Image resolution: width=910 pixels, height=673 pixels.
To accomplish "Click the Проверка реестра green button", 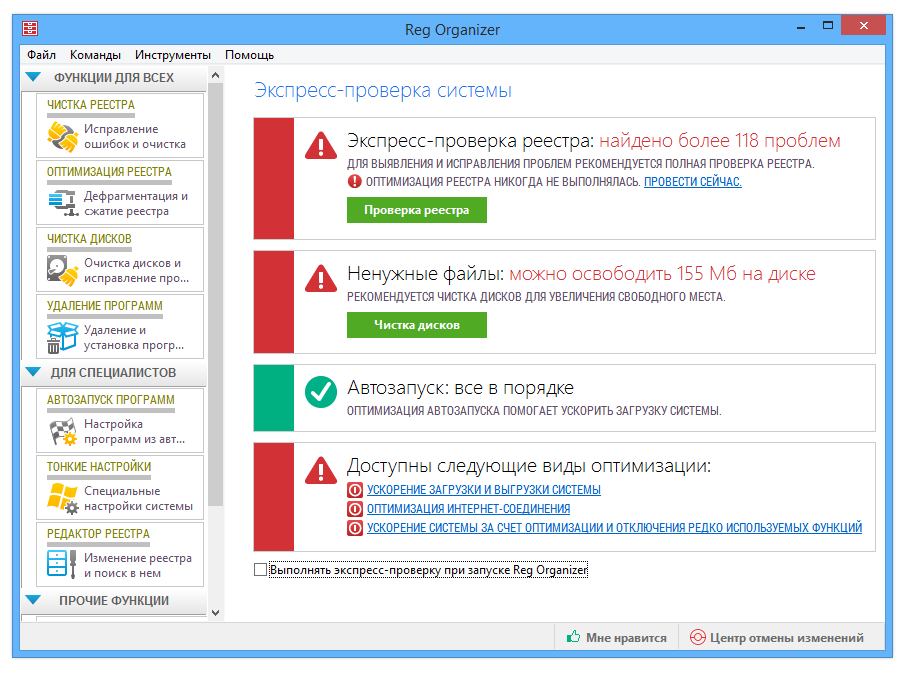I will (417, 210).
